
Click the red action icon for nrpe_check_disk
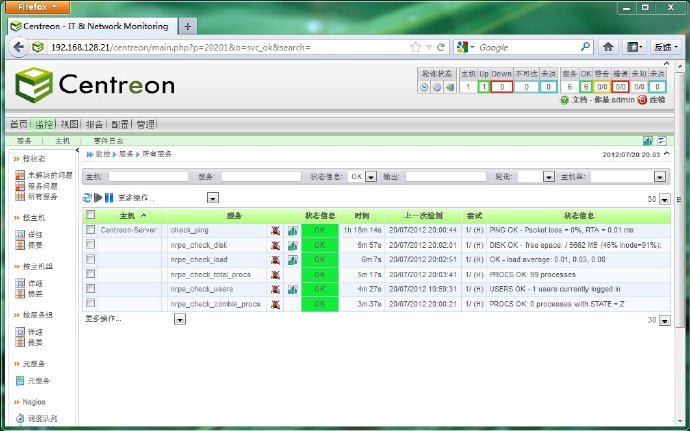275,245
